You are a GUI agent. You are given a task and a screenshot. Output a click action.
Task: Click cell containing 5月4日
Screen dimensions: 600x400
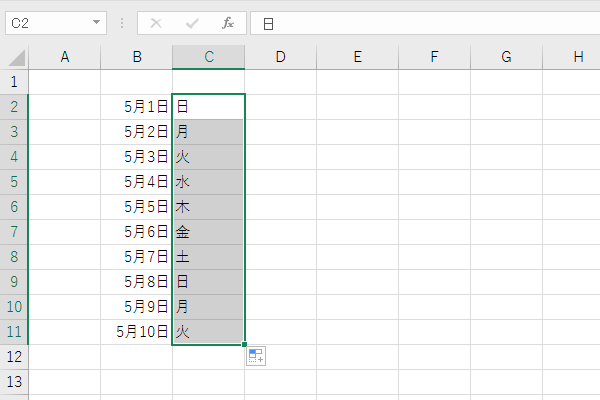[137, 182]
